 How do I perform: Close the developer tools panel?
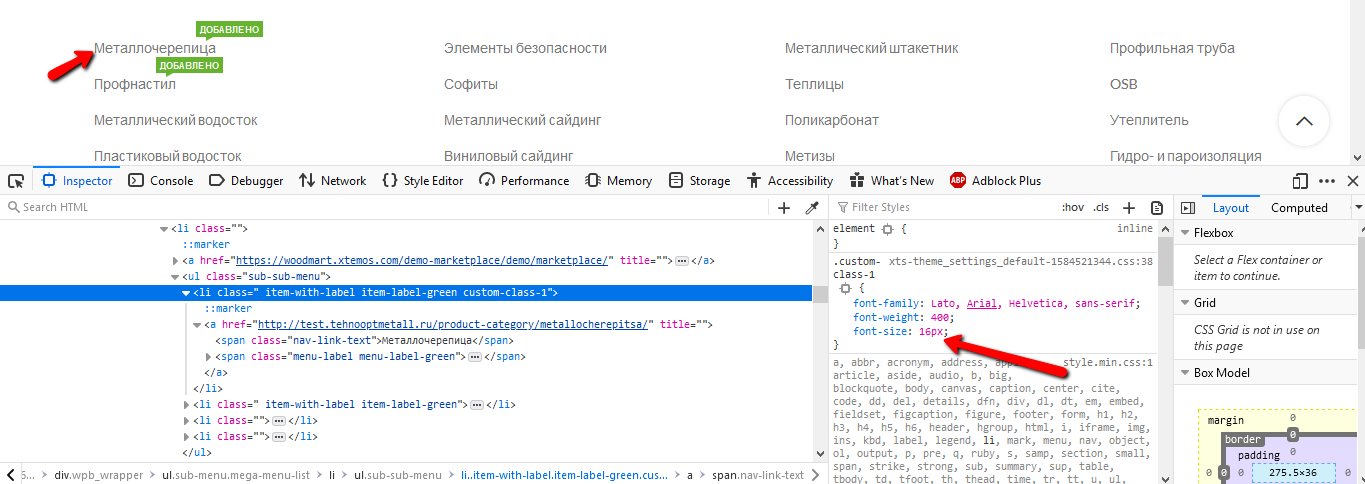click(x=1352, y=181)
